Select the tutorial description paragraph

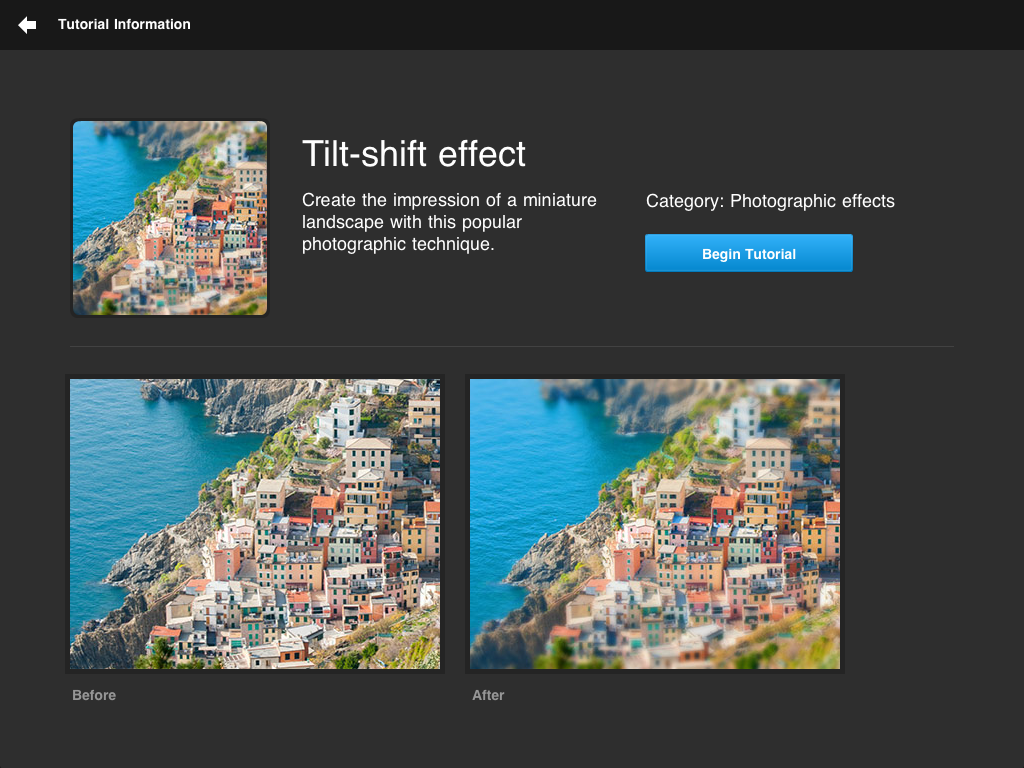tap(449, 222)
